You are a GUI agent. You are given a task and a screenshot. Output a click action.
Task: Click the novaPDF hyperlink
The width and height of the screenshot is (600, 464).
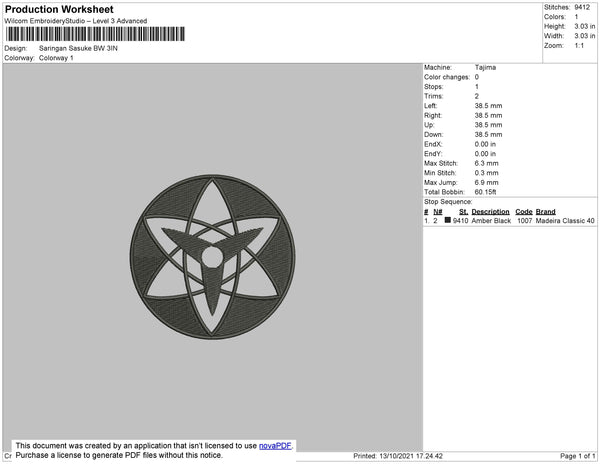275,446
